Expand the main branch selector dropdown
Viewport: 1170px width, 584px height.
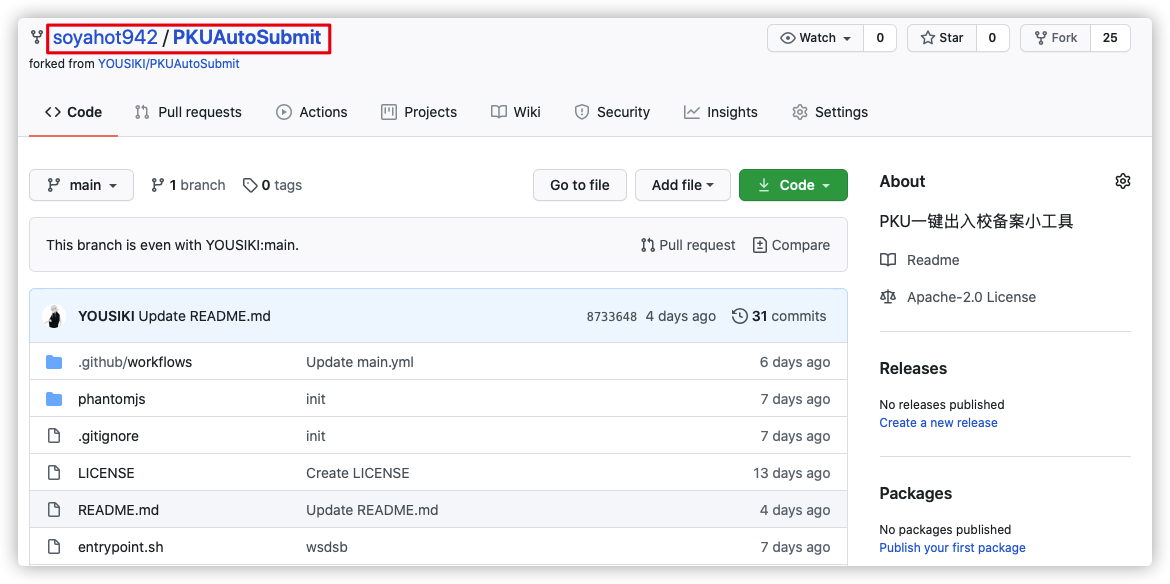tap(81, 185)
